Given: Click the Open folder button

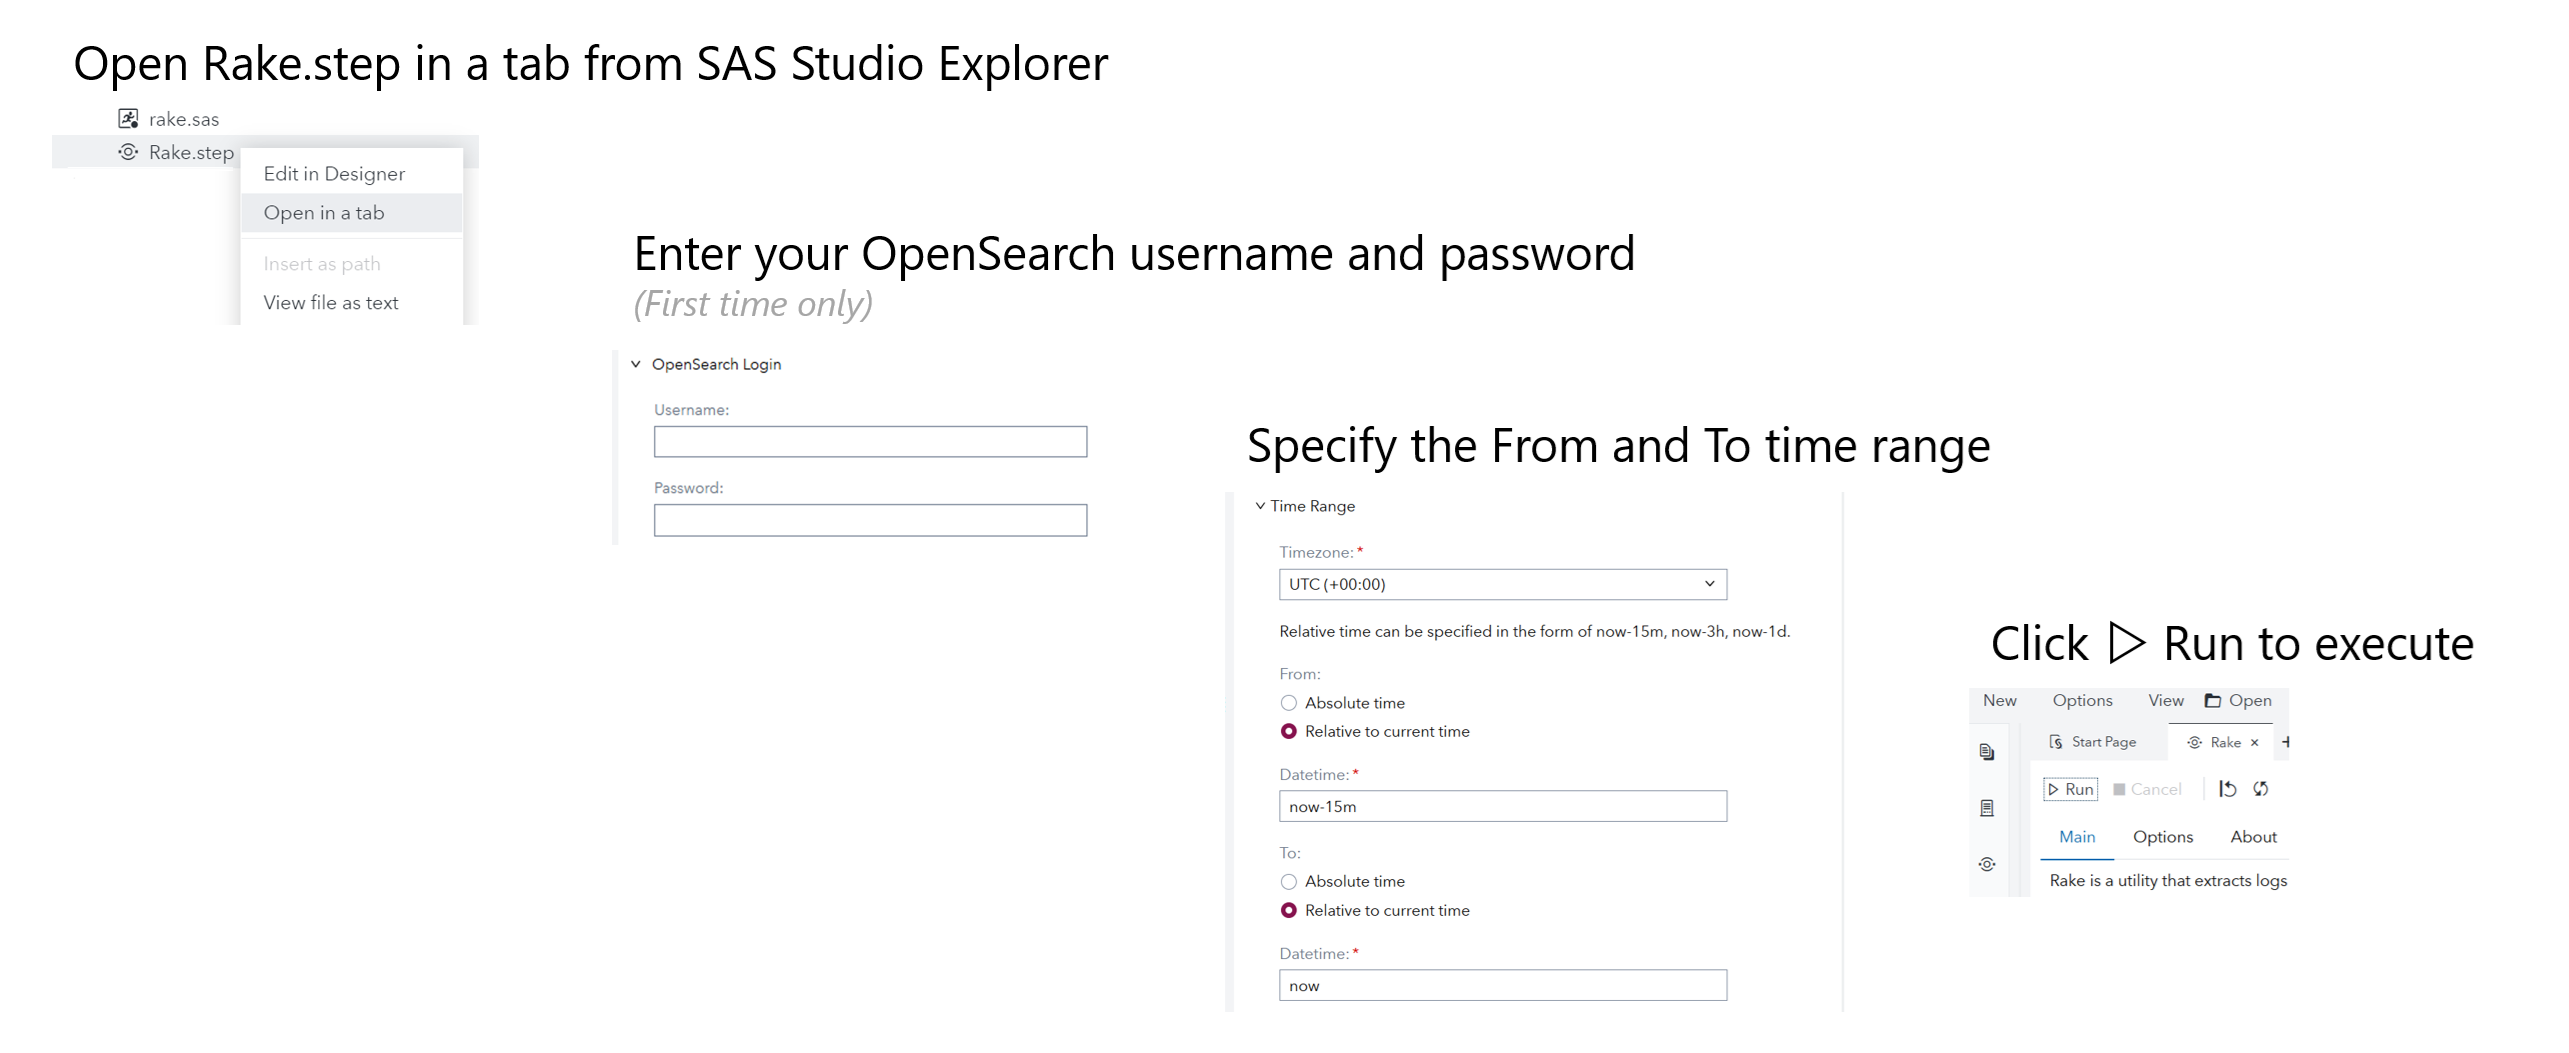Looking at the screenshot, I should [2238, 700].
